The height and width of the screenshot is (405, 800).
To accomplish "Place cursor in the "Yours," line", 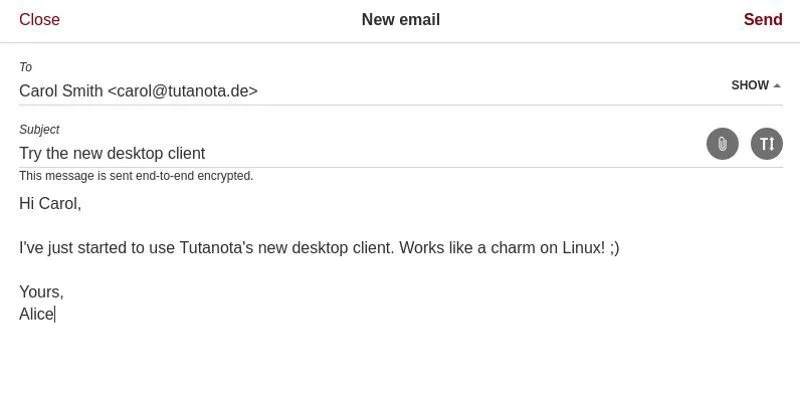I will (x=41, y=292).
